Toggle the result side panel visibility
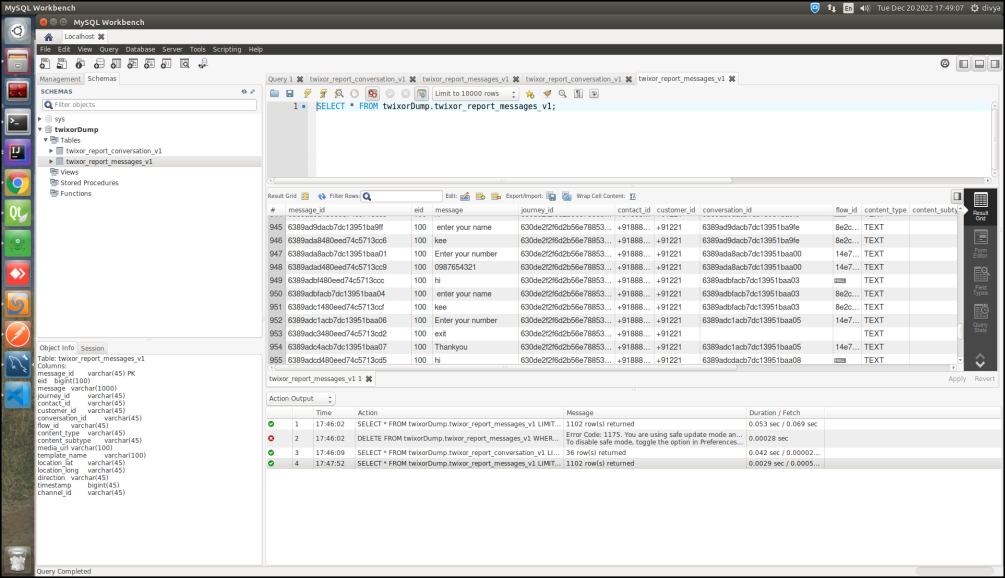Image resolution: width=1005 pixels, height=578 pixels. (x=957, y=196)
